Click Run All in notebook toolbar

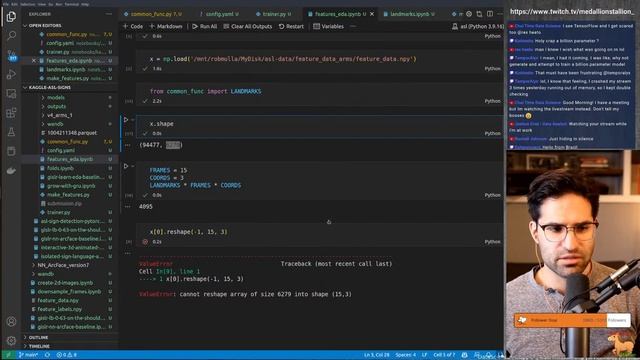[204, 26]
